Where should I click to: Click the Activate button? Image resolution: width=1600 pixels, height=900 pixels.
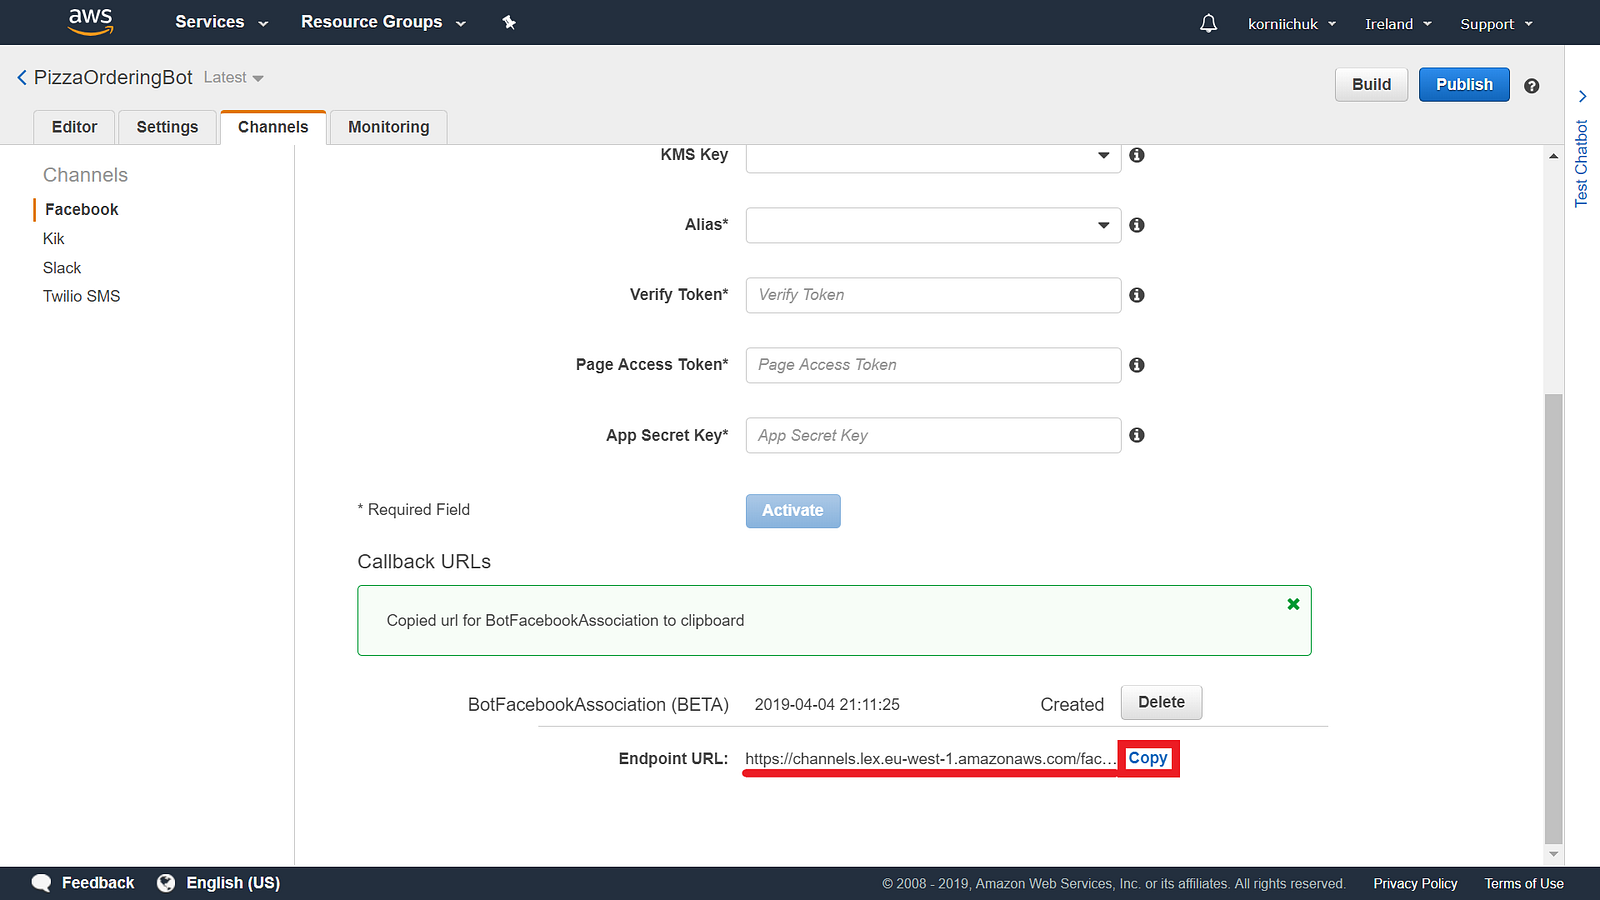pos(793,511)
